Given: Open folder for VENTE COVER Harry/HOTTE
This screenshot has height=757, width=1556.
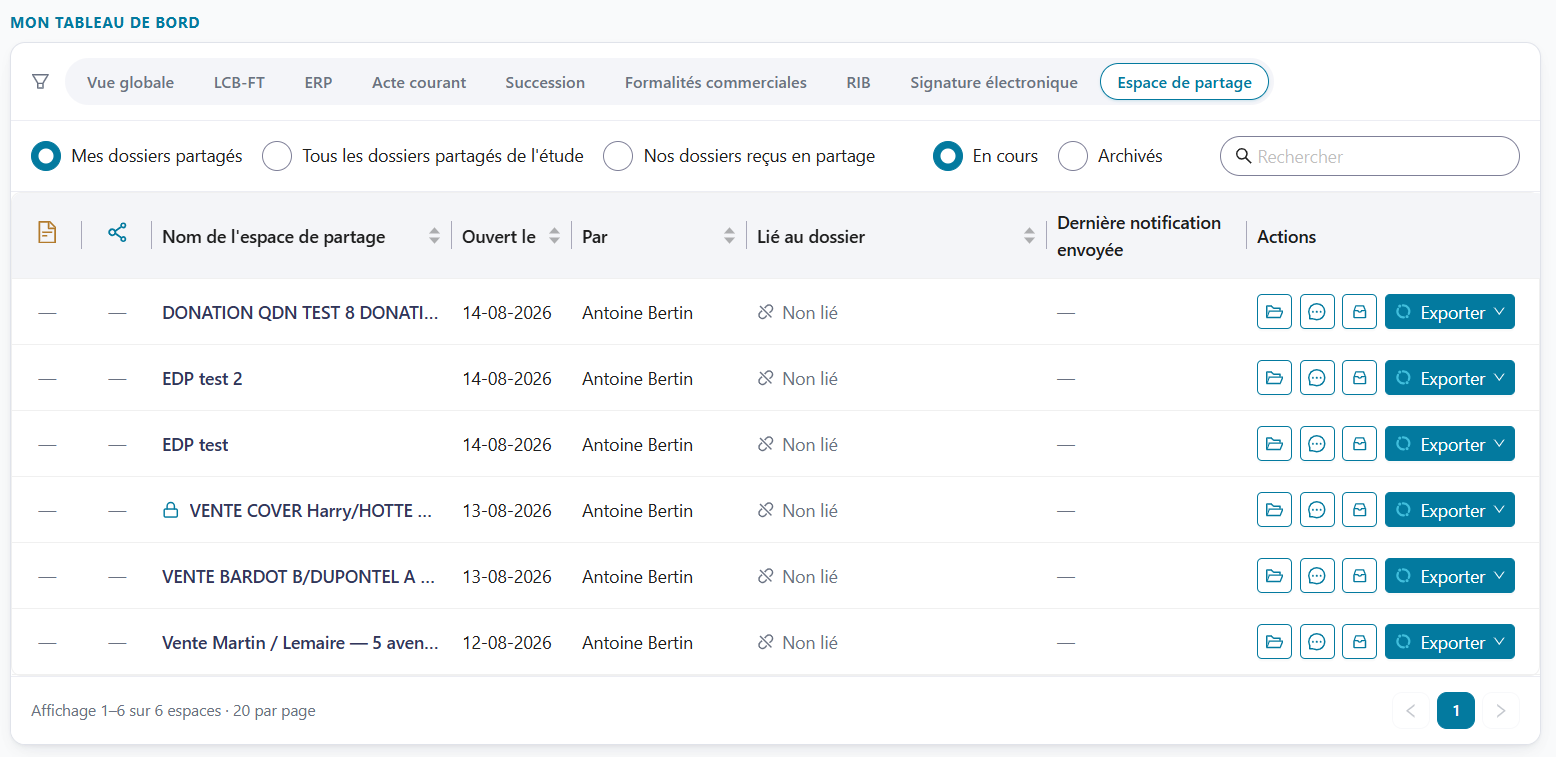Looking at the screenshot, I should pyautogui.click(x=1274, y=510).
